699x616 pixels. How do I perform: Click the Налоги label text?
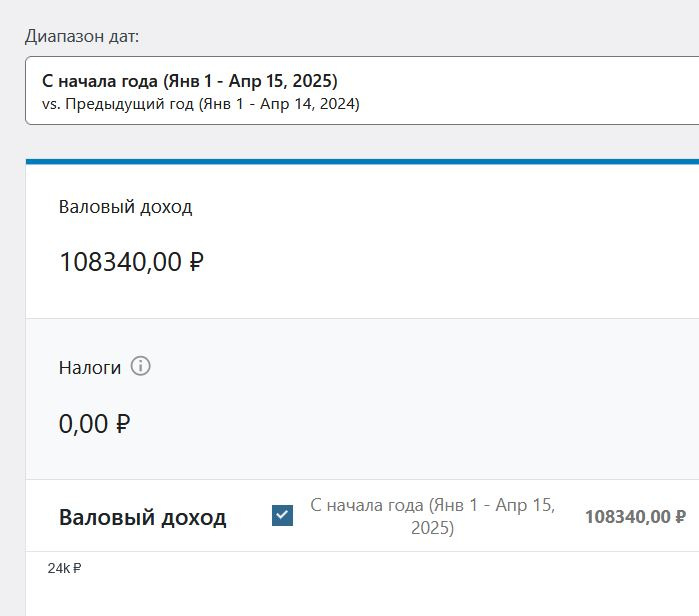point(90,367)
